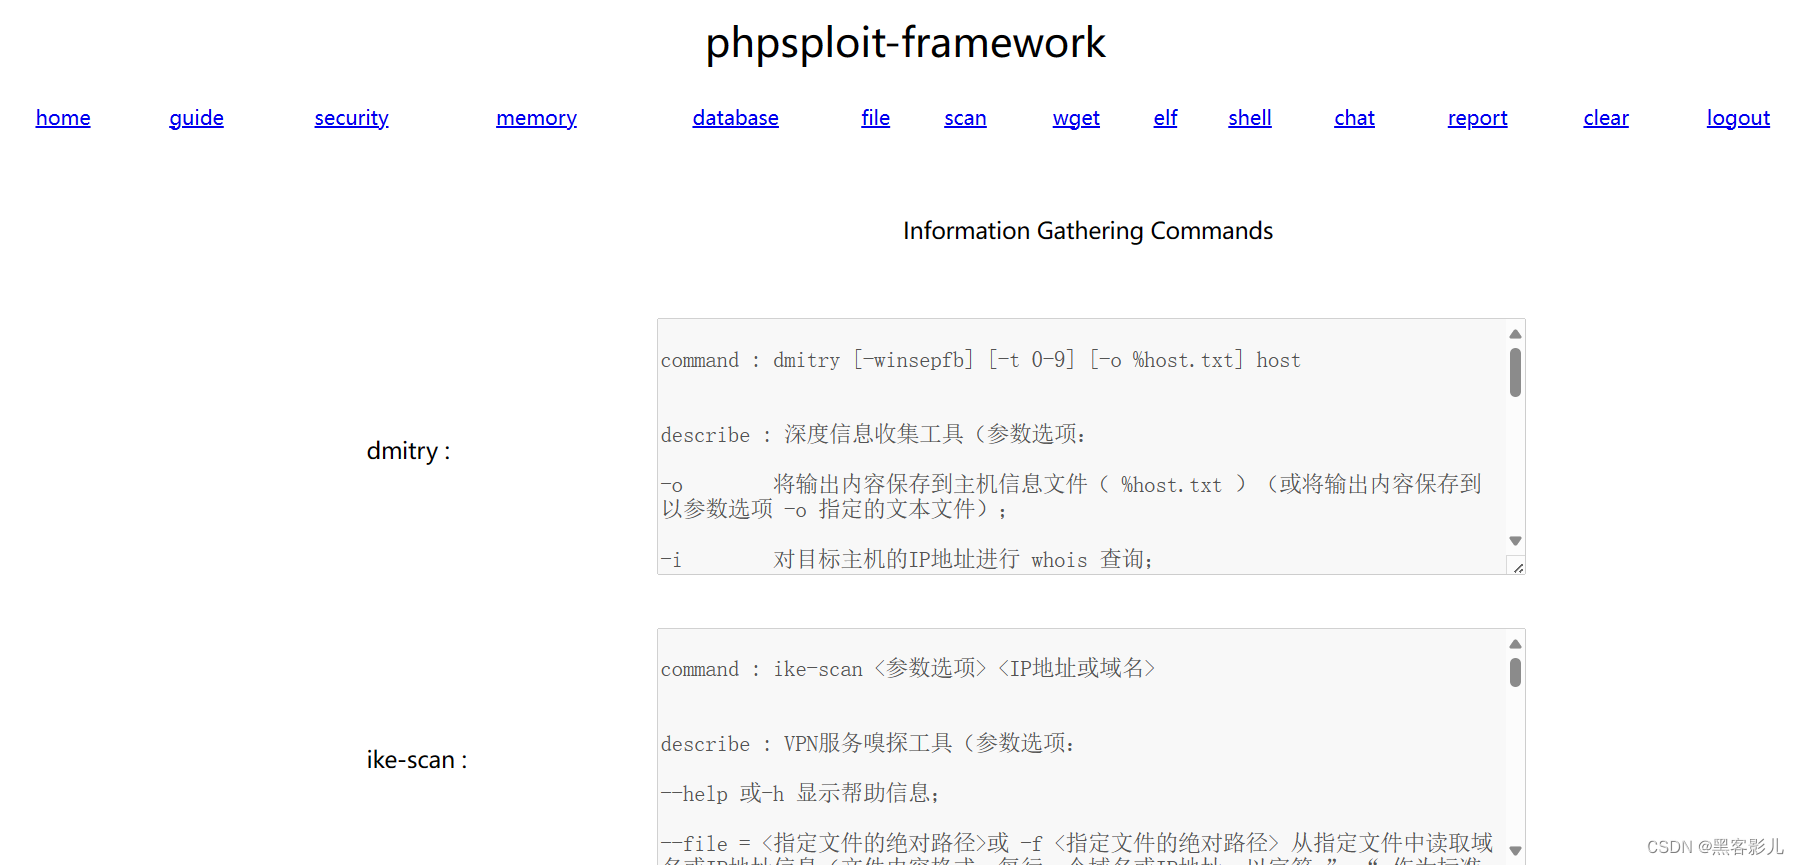Click the phpsploit-framework title
Screen dimensions: 1799x865
[x=905, y=43]
